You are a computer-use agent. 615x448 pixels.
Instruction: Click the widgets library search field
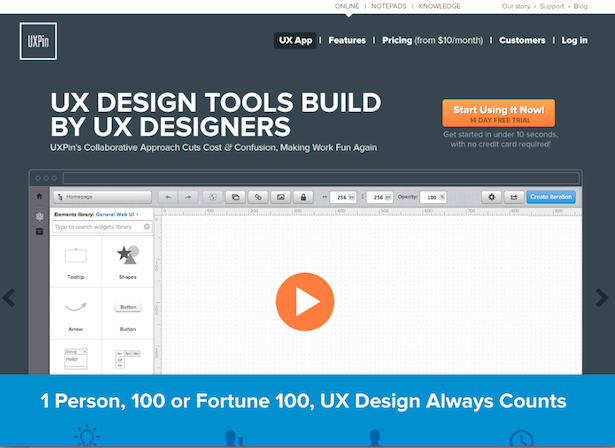pyautogui.click(x=102, y=227)
